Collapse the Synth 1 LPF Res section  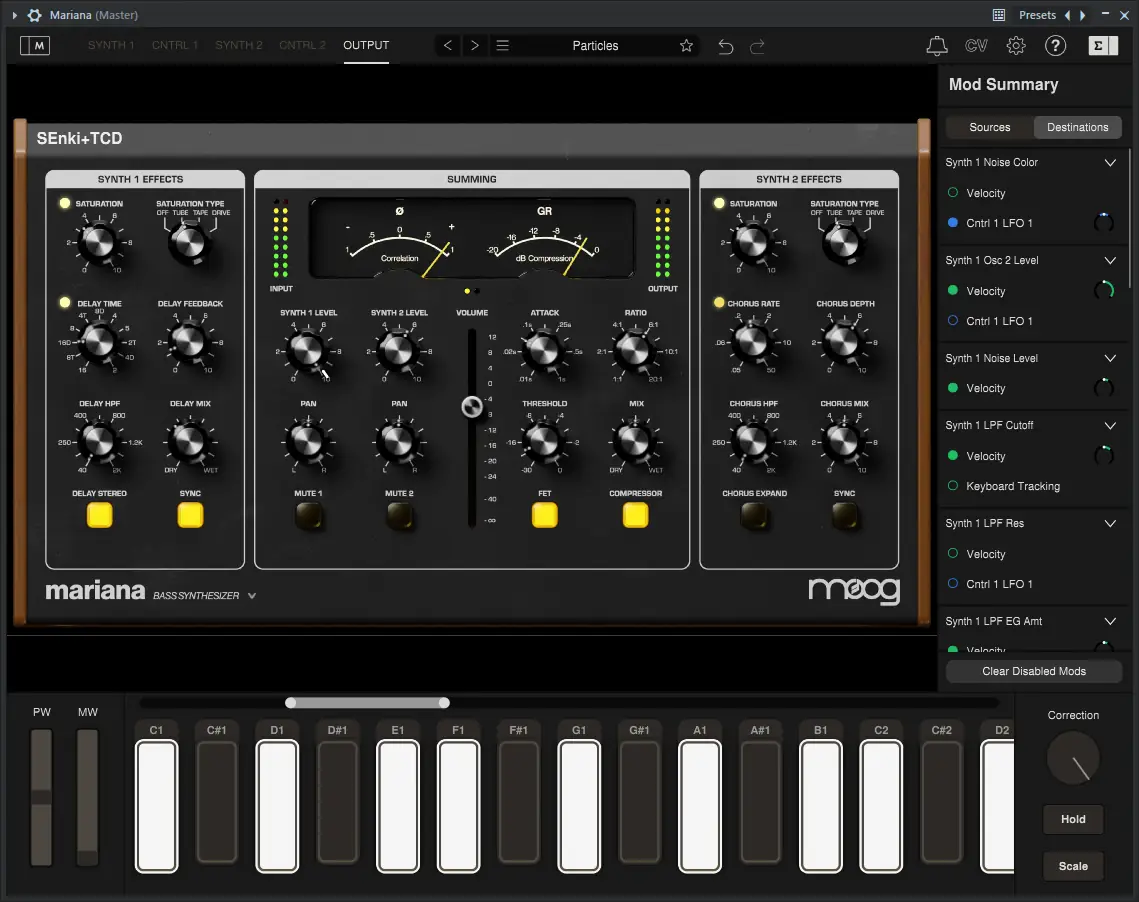pyautogui.click(x=1110, y=524)
